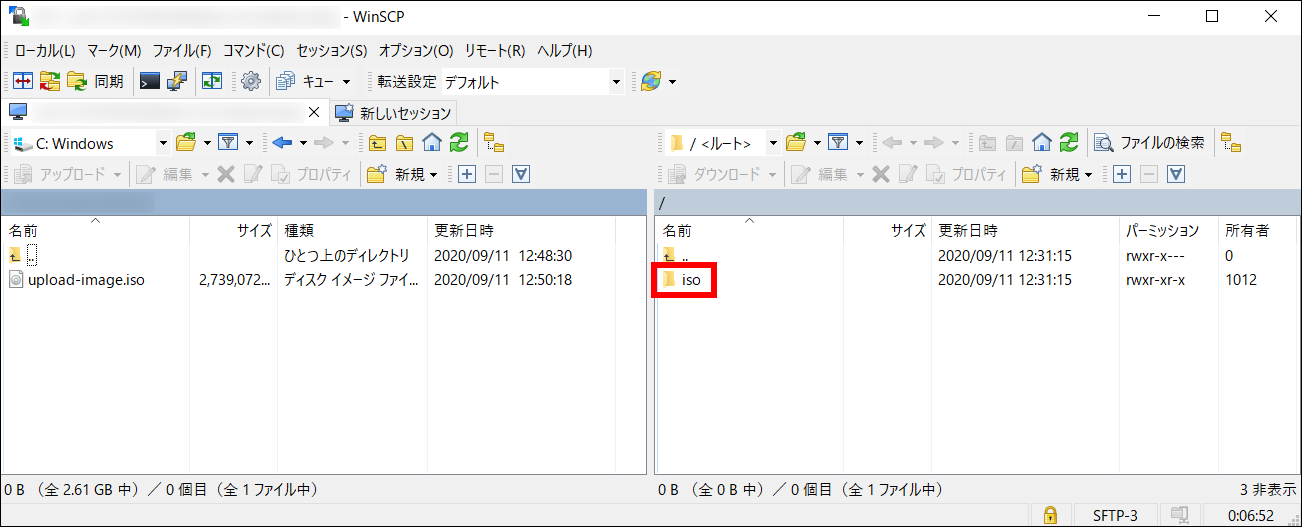Image resolution: width=1302 pixels, height=527 pixels.
Task: Expand the remote path ルート dropdown
Action: coord(772,143)
